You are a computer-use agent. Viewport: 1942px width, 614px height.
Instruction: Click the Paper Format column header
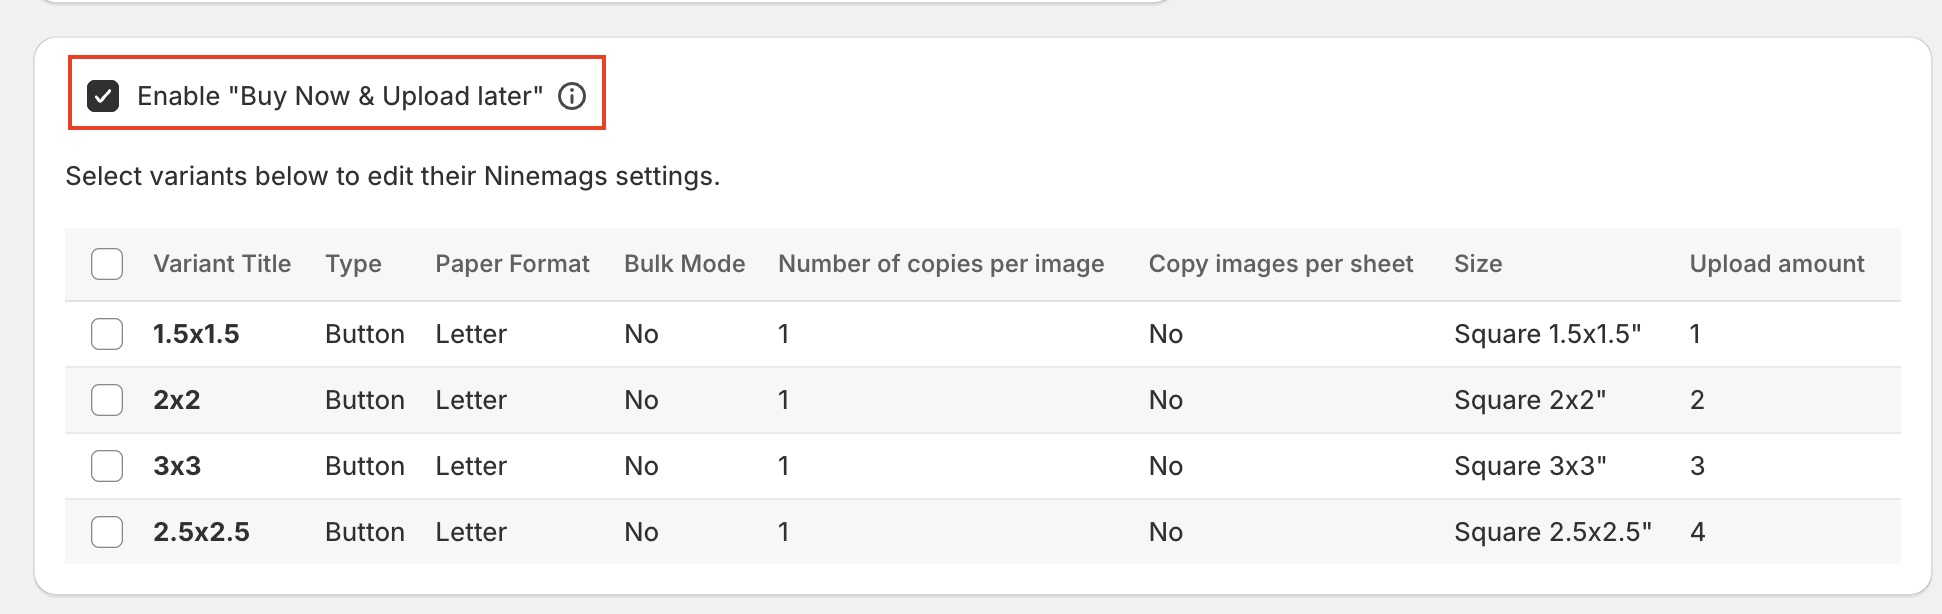click(x=512, y=264)
